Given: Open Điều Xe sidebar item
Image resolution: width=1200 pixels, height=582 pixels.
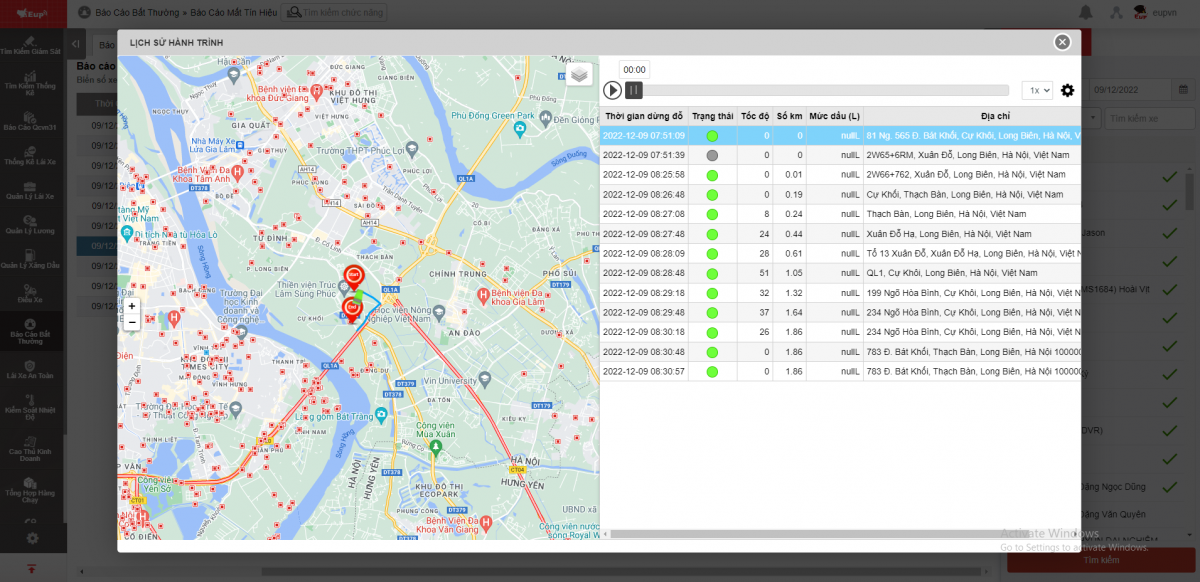Looking at the screenshot, I should pos(33,293).
